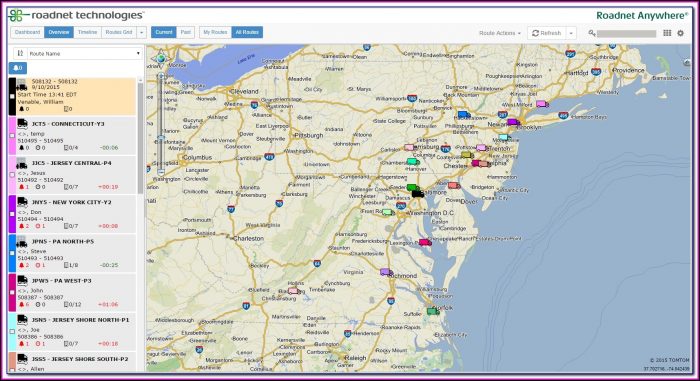The height and width of the screenshot is (381, 700).
Task: Click the Refresh button
Action: (547, 33)
